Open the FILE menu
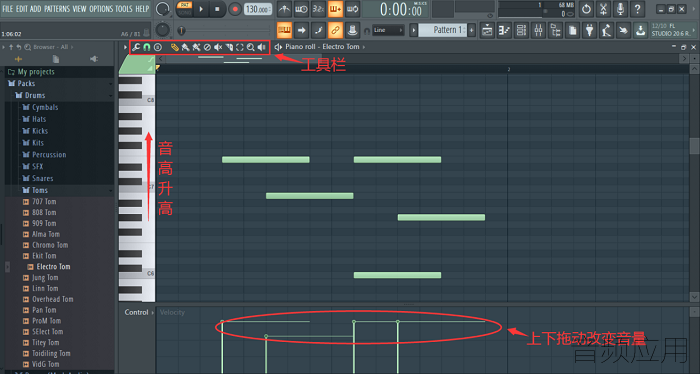700x374 pixels. [8, 9]
